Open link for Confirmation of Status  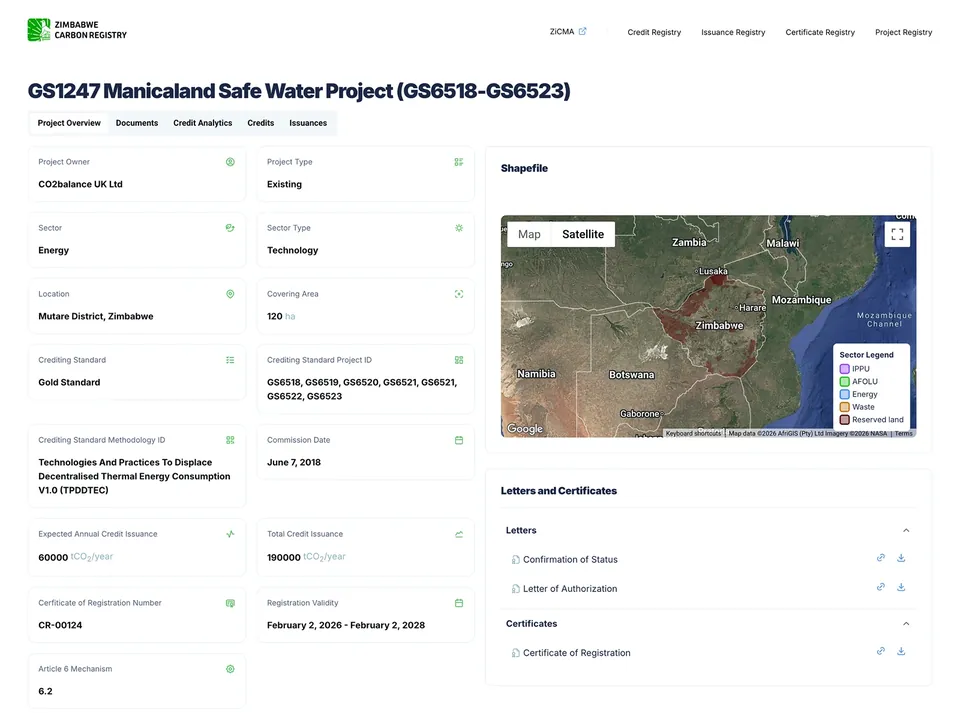pos(880,557)
